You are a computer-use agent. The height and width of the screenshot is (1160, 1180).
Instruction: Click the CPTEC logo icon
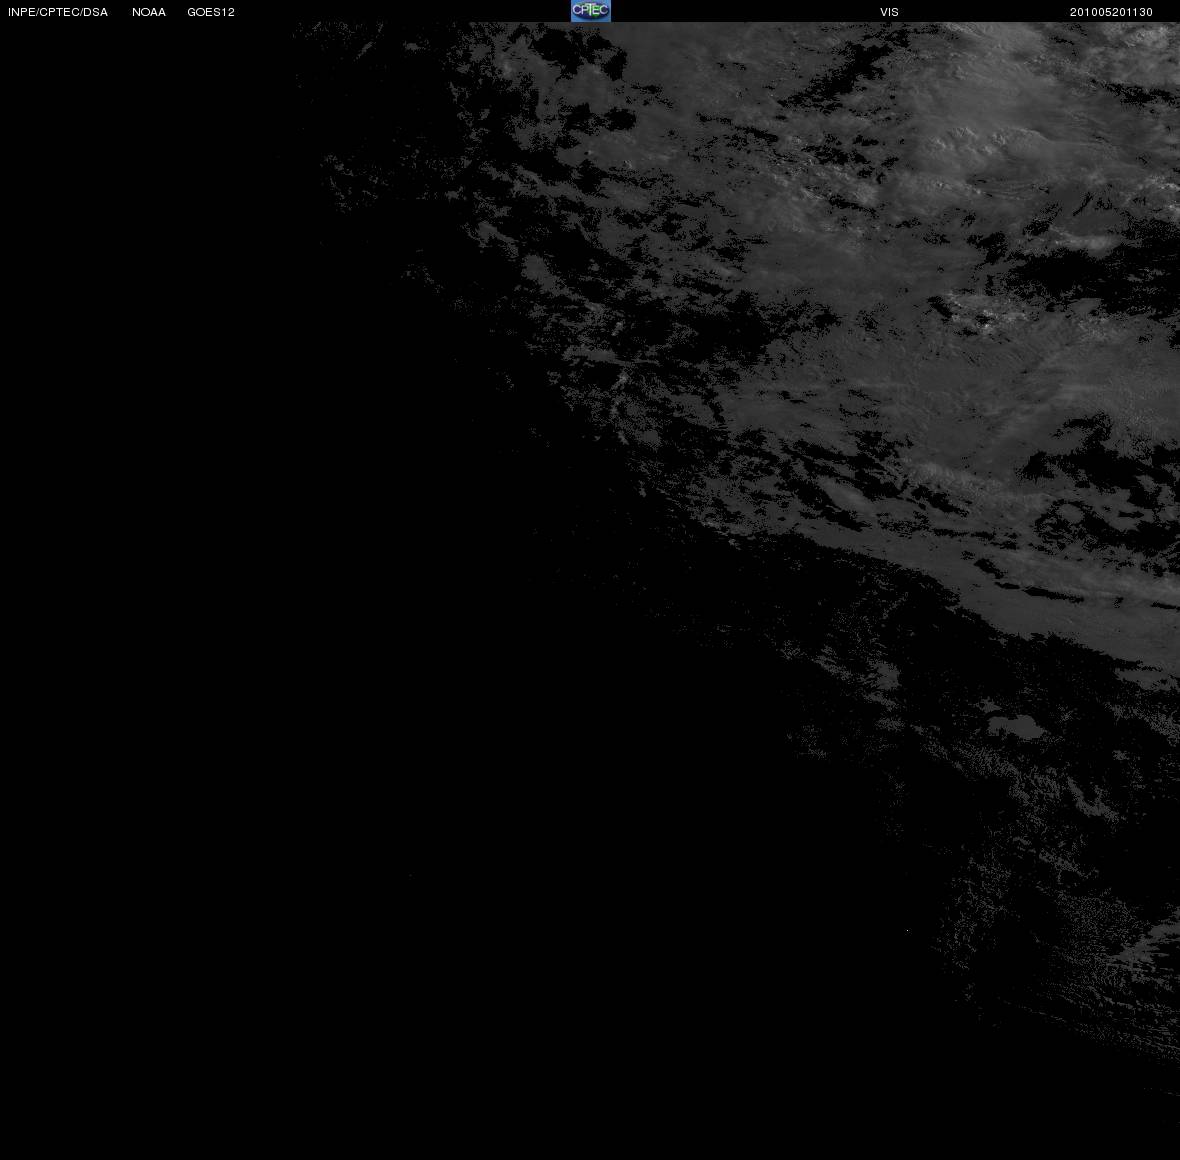coord(591,11)
